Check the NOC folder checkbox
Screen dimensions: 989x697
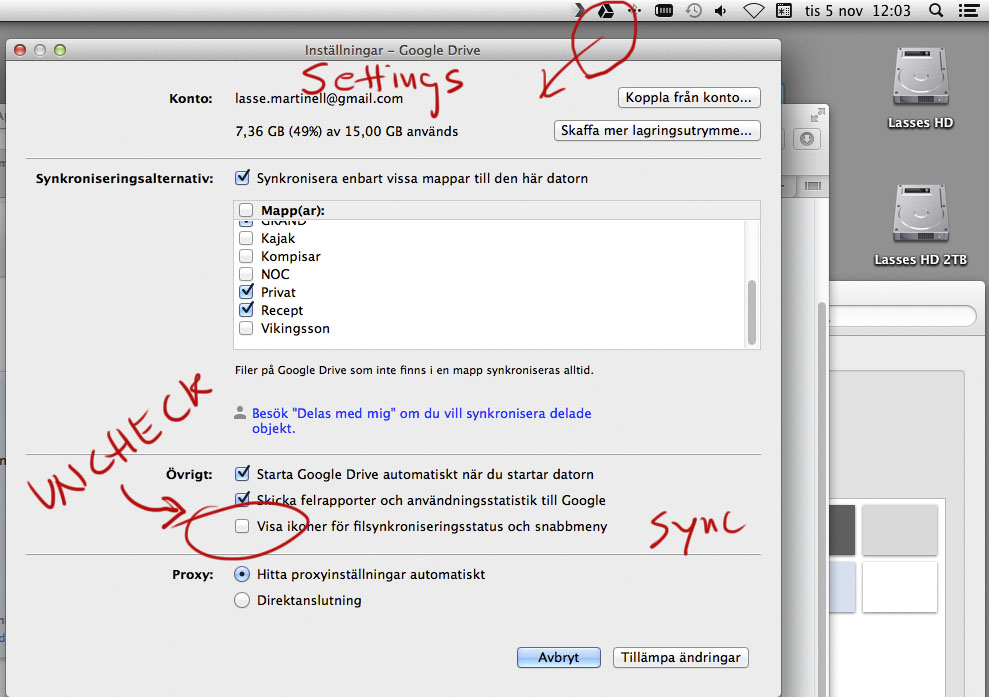click(x=246, y=274)
